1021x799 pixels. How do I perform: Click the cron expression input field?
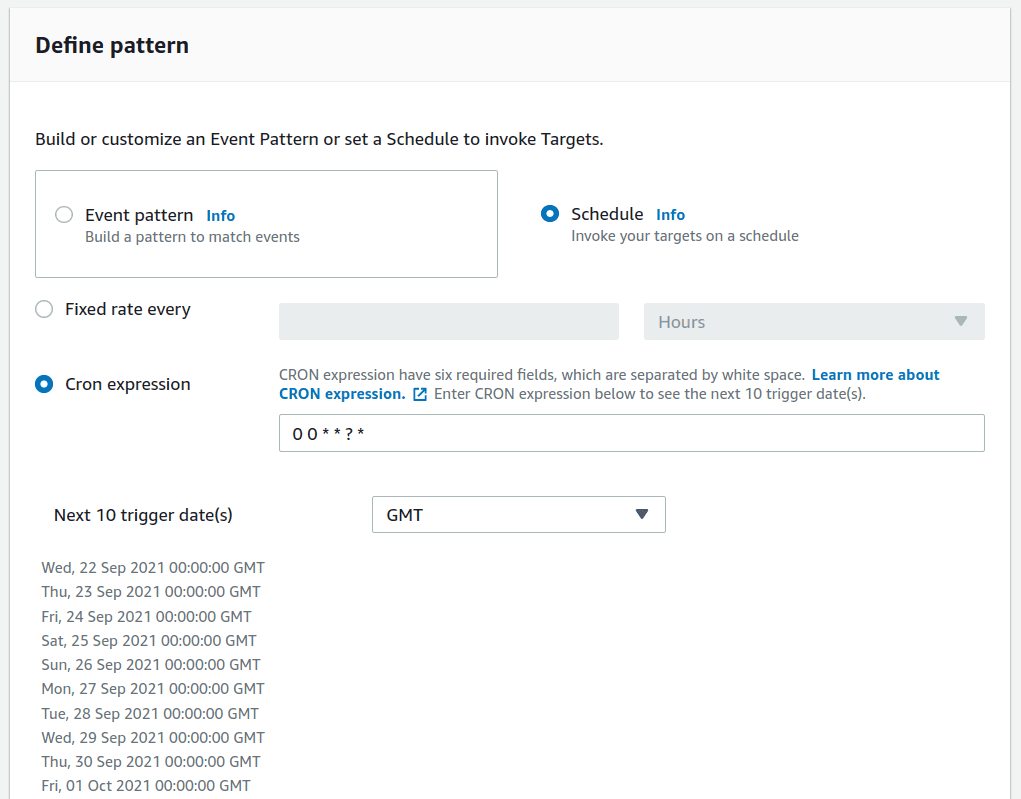(x=631, y=433)
